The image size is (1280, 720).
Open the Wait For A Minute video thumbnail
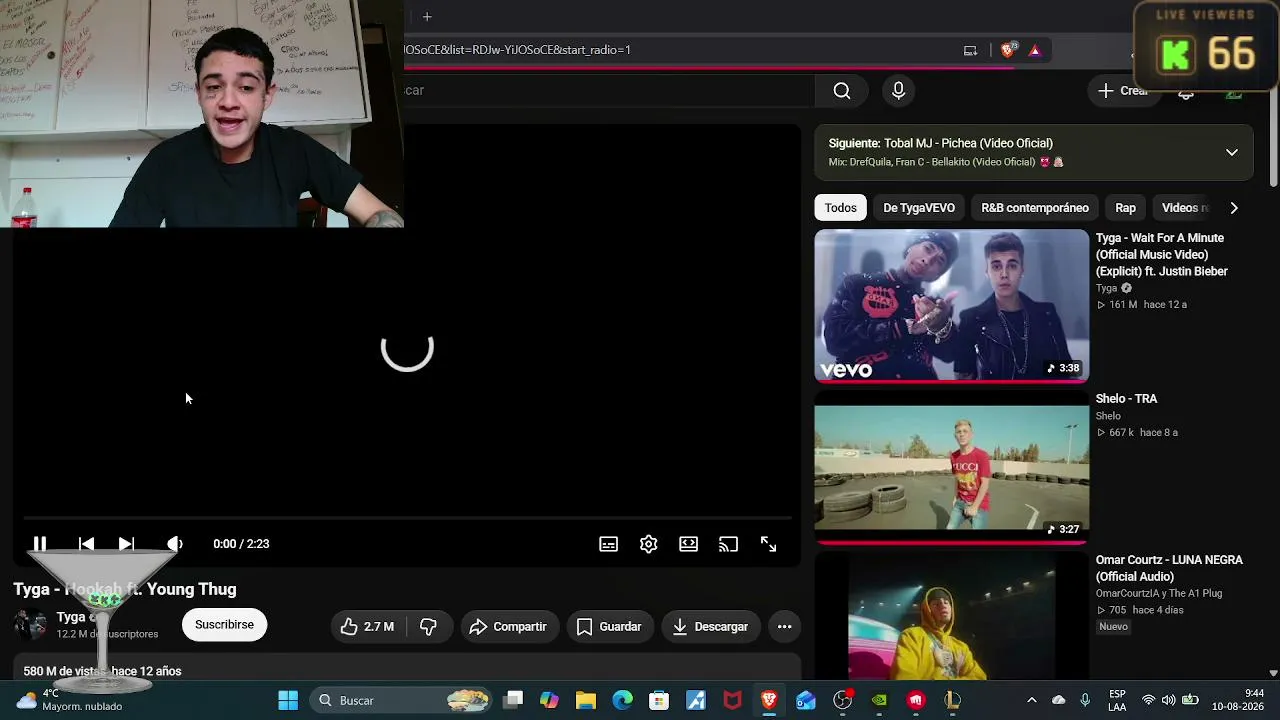pos(951,306)
